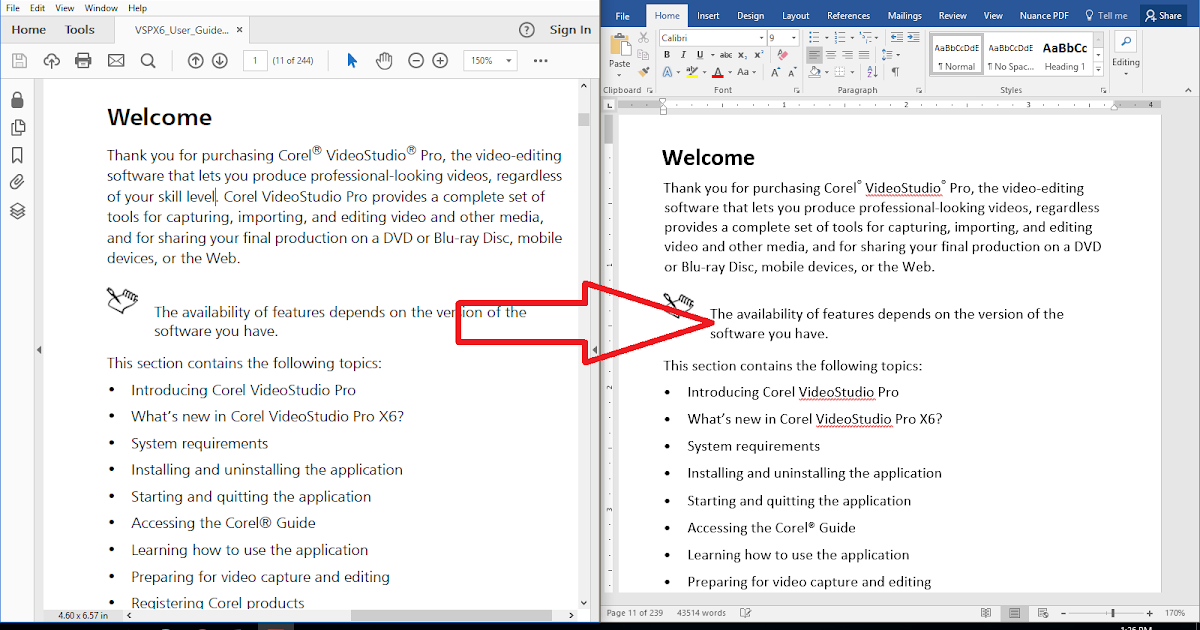1200x630 pixels.
Task: Toggle Strikethrough in Word Font group
Action: pyautogui.click(x=726, y=55)
